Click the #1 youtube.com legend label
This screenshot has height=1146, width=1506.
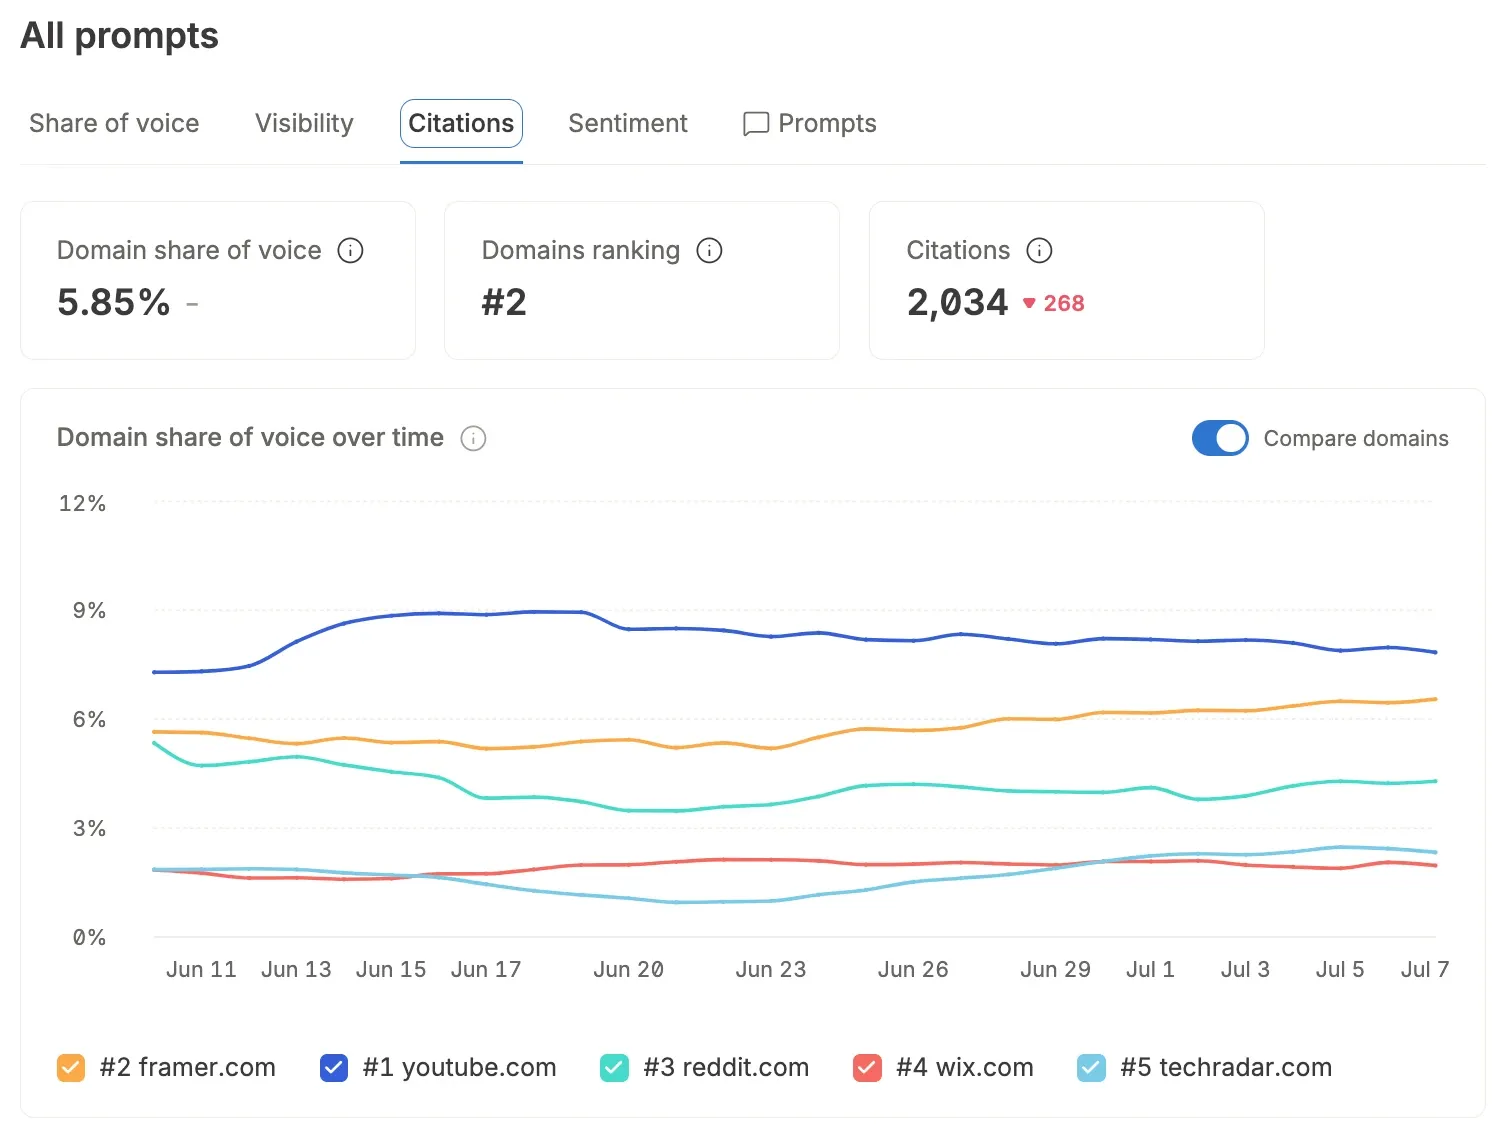tap(460, 1067)
